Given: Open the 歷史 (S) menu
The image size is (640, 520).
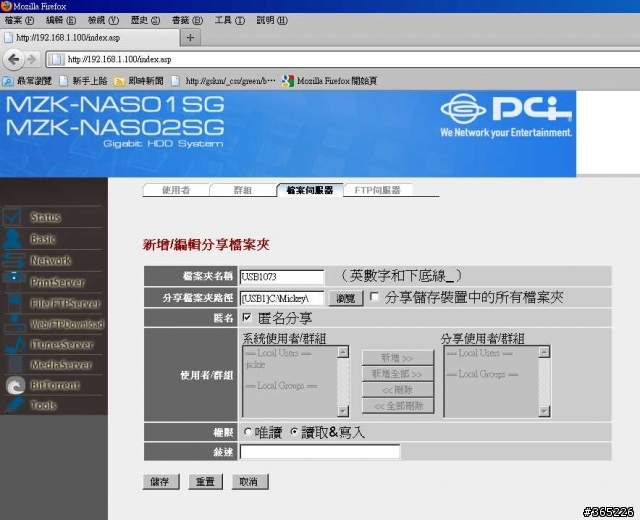Looking at the screenshot, I should pos(145,20).
